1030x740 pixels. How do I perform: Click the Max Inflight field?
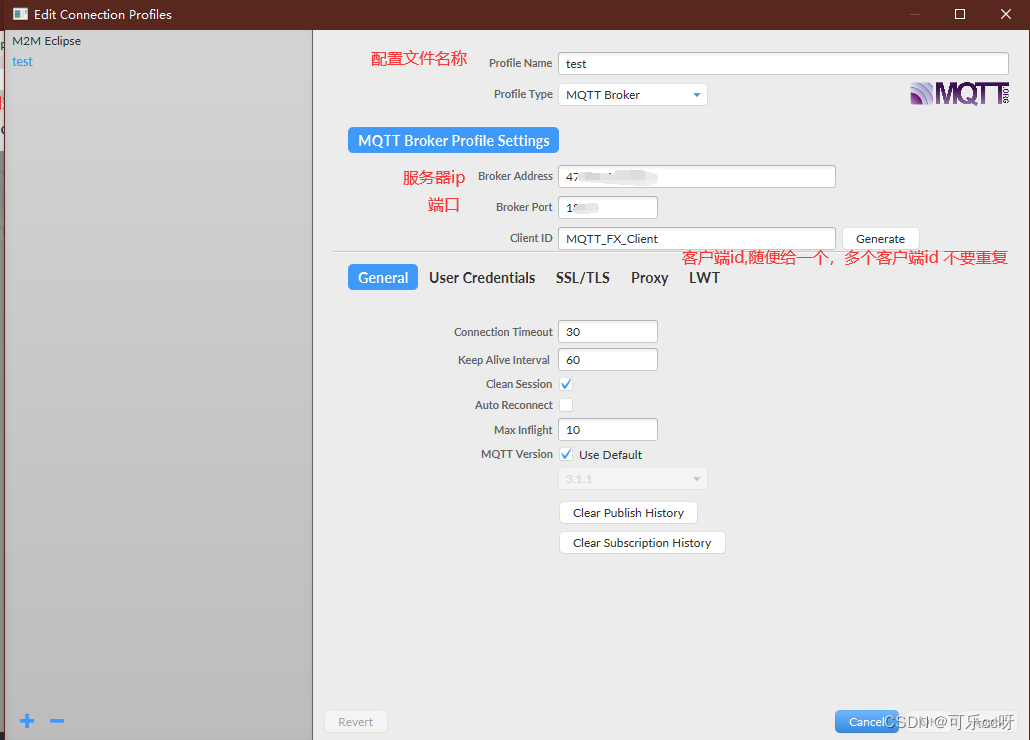[608, 429]
